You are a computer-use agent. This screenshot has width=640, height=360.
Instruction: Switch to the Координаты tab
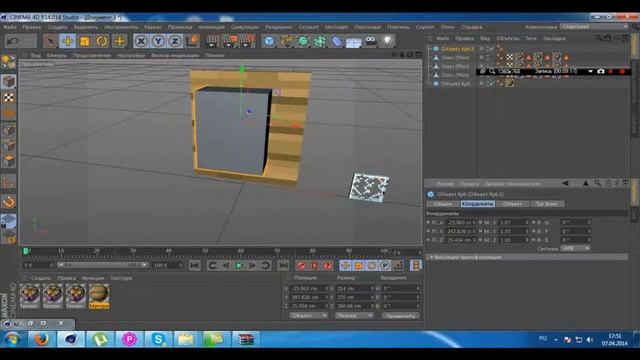click(478, 204)
